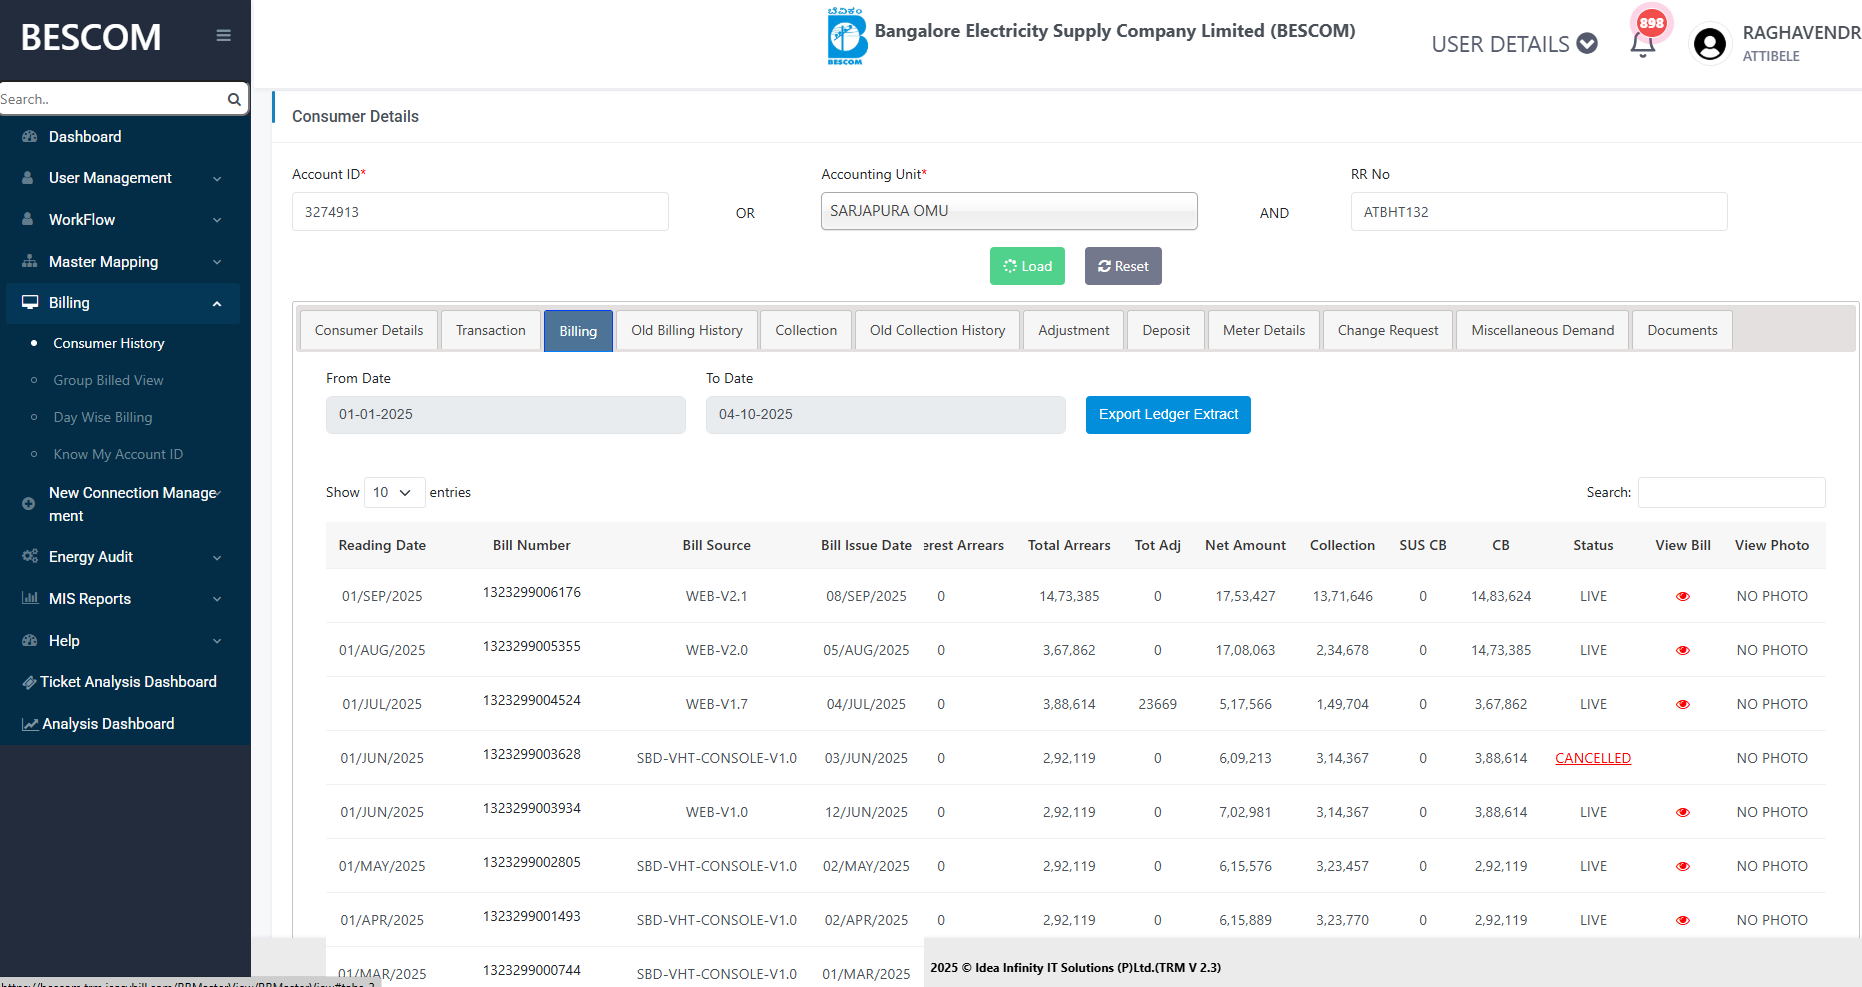The height and width of the screenshot is (987, 1862).
Task: Click the BESCOM logo in header
Action: pos(846,37)
